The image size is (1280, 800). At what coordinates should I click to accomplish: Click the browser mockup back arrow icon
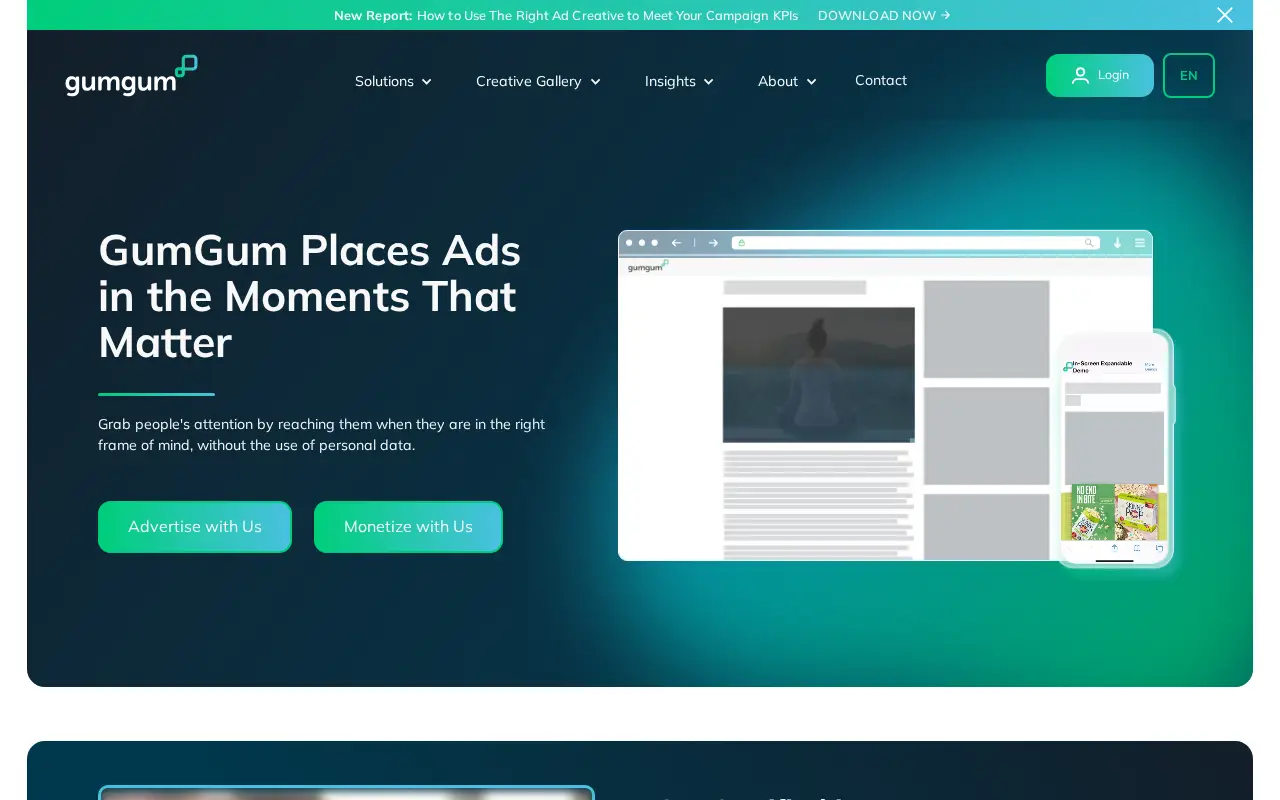point(676,243)
